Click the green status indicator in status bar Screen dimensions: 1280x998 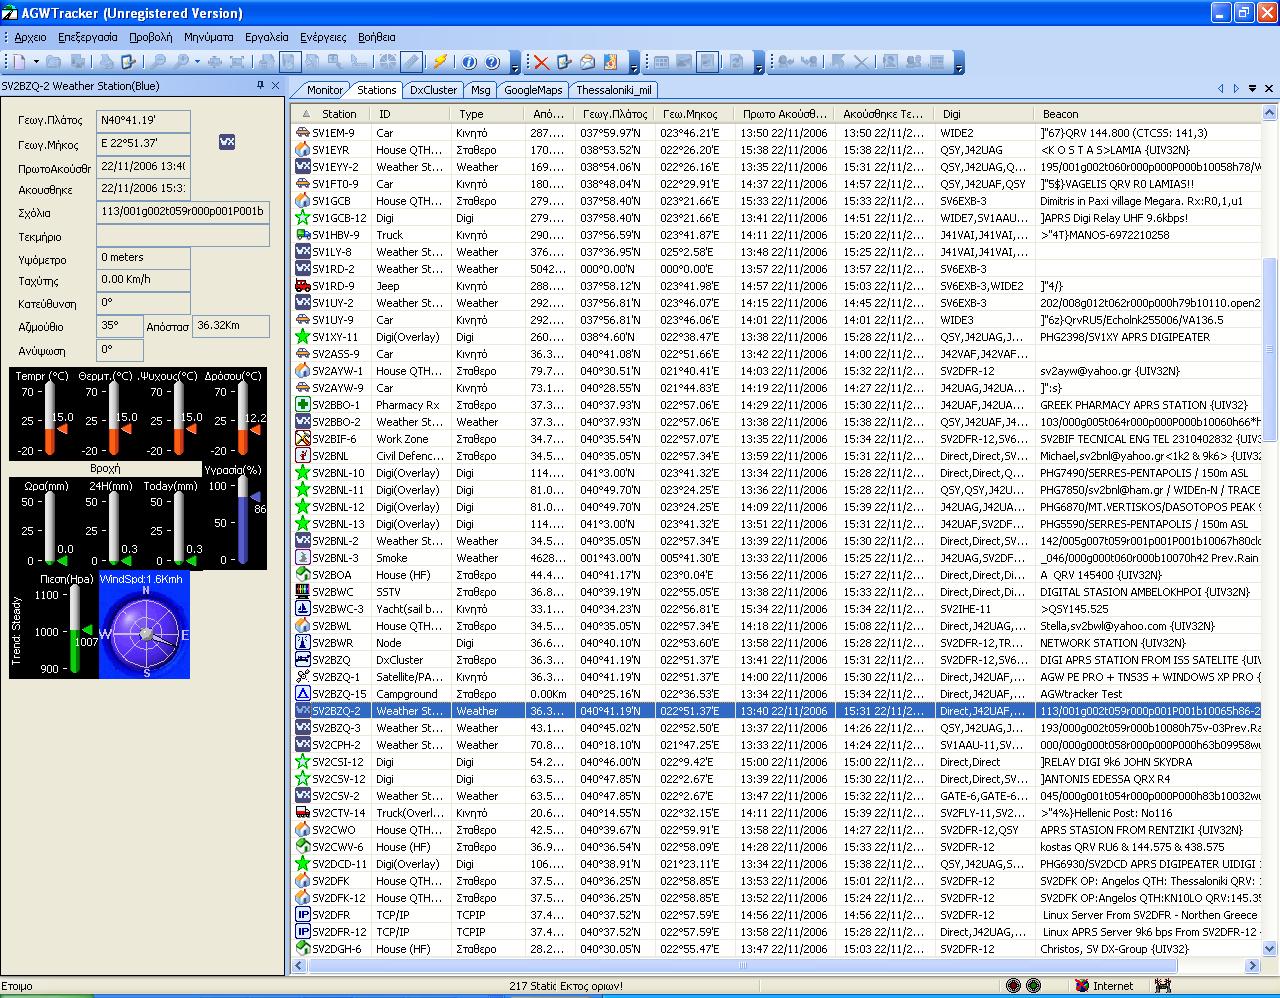1034,986
